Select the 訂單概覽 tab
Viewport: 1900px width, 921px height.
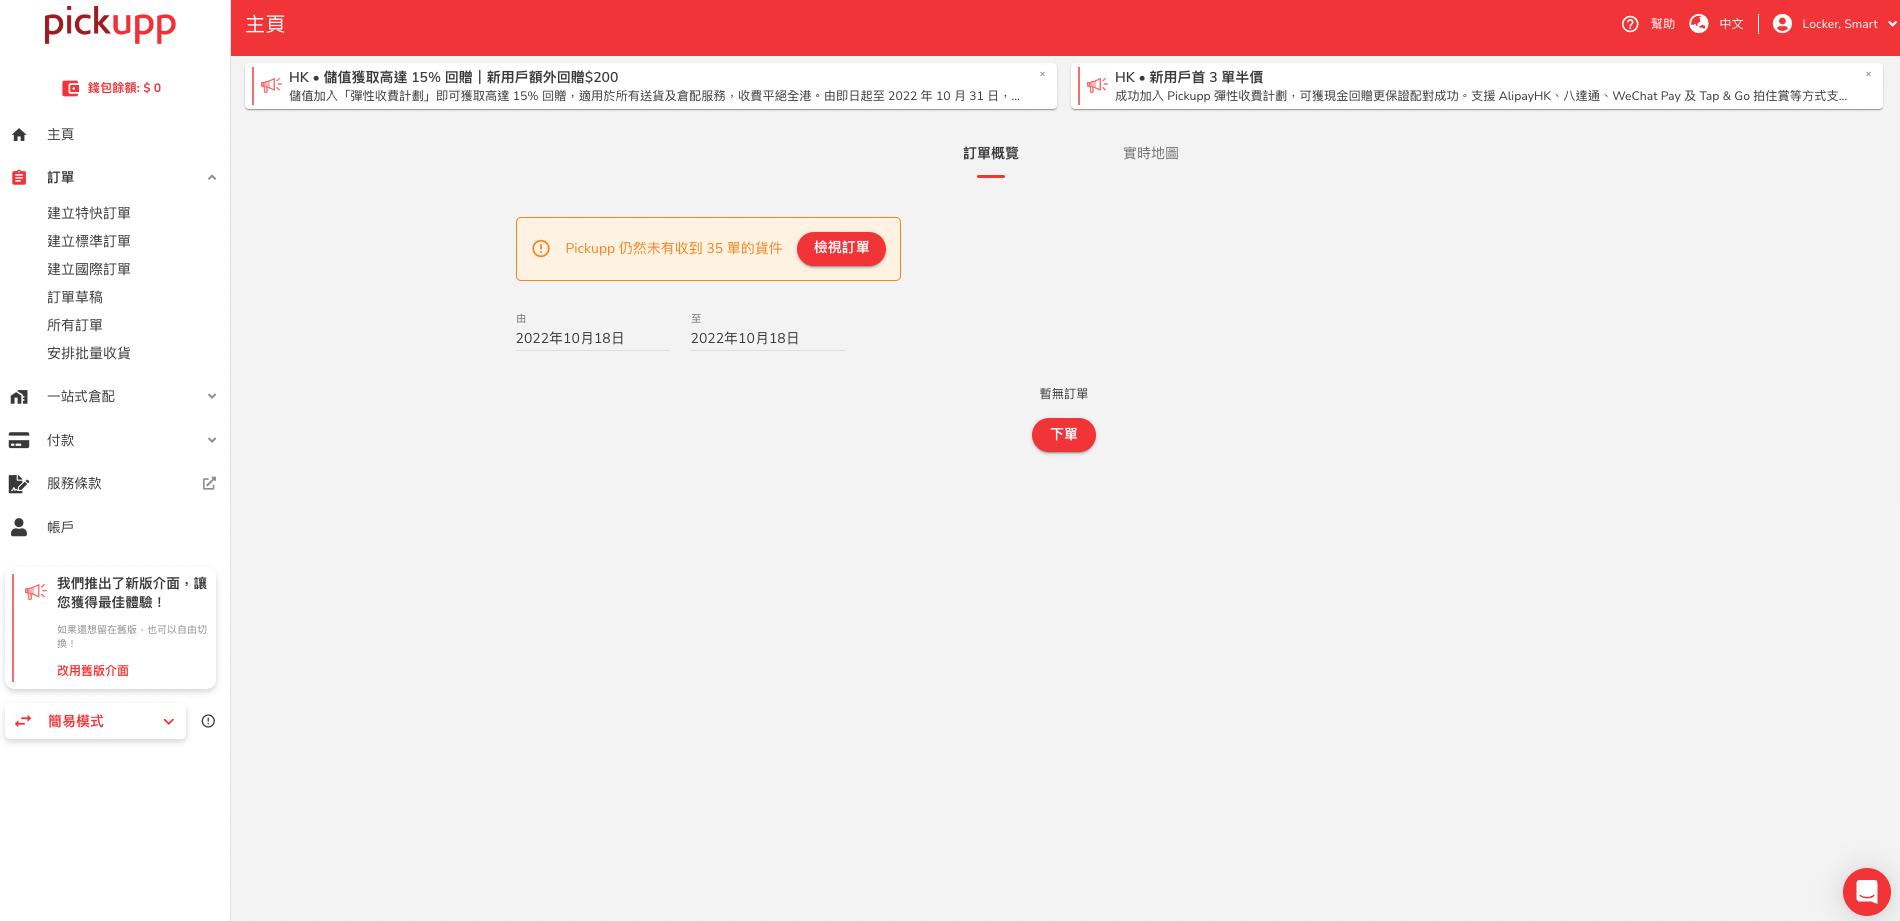coord(990,154)
